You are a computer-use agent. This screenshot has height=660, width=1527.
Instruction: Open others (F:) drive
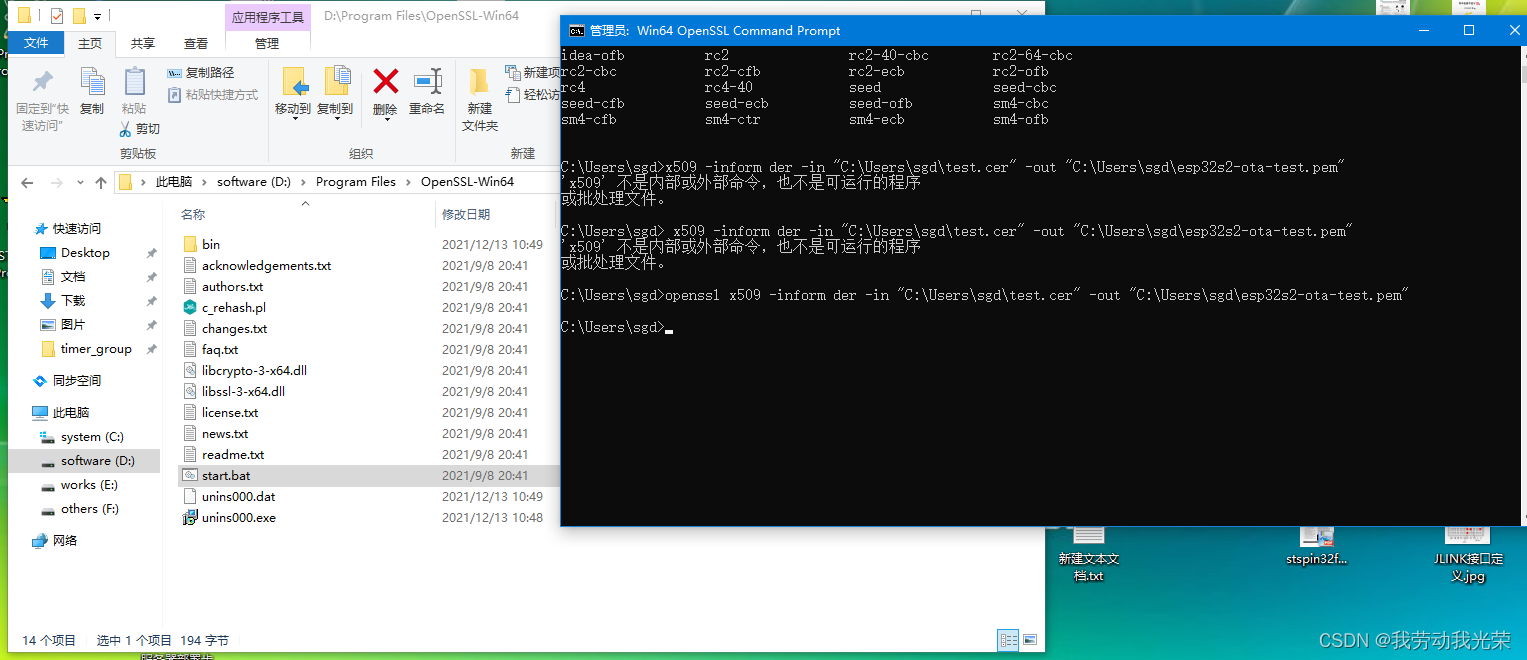coord(89,509)
